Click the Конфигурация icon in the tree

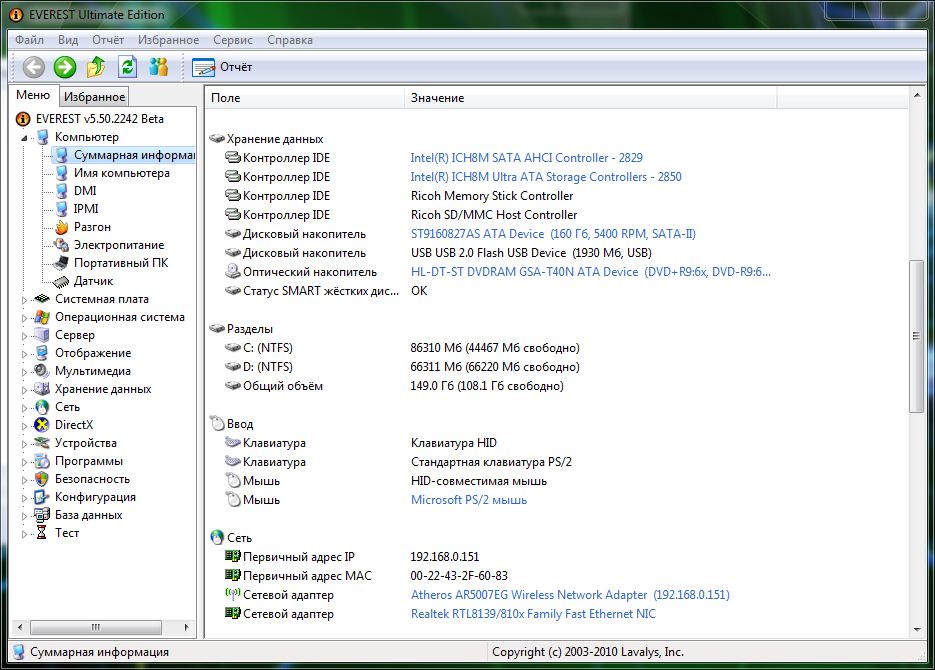[42, 497]
